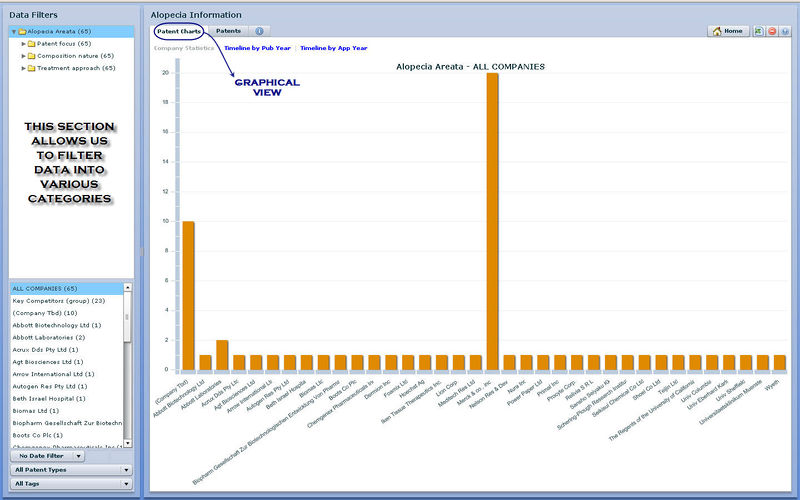The width and height of the screenshot is (800, 500).
Task: Click the company list scrollbar down arrow
Action: click(x=127, y=442)
